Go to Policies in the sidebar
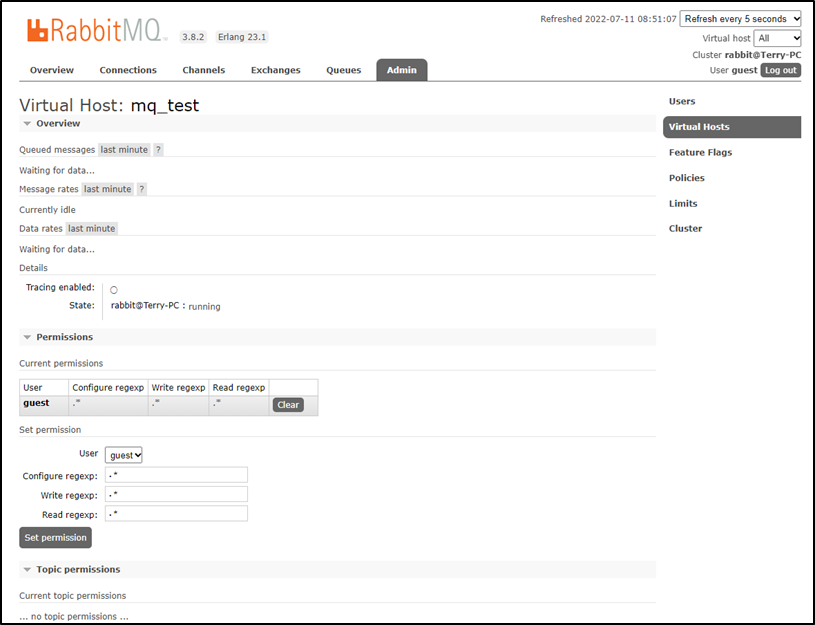Screen dimensions: 815x625 [x=687, y=178]
